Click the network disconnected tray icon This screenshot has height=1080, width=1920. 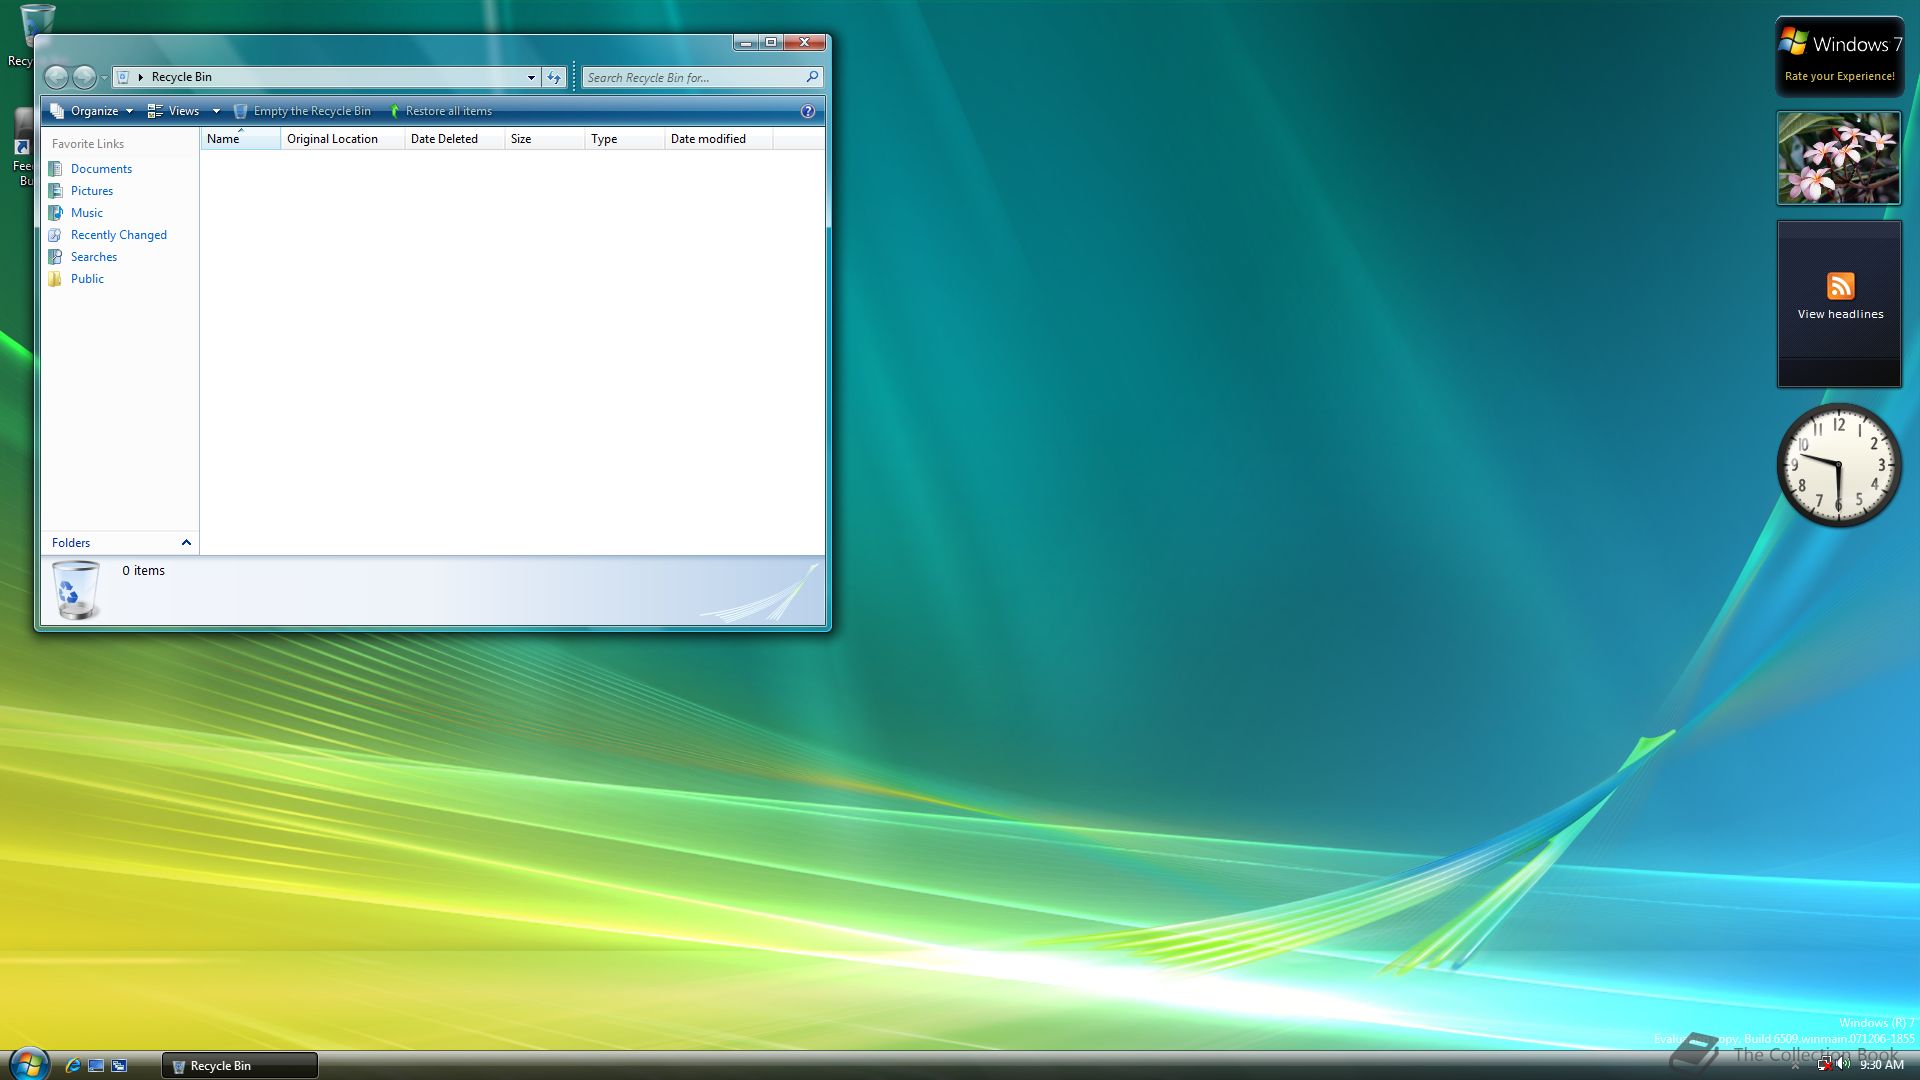[x=1825, y=1065]
